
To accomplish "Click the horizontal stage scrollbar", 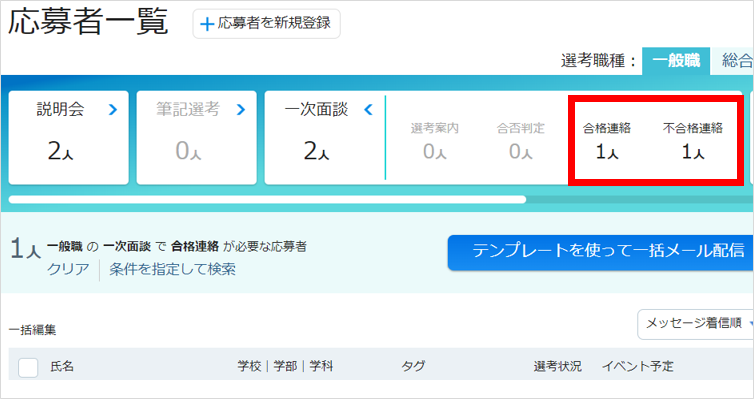I will coord(267,200).
